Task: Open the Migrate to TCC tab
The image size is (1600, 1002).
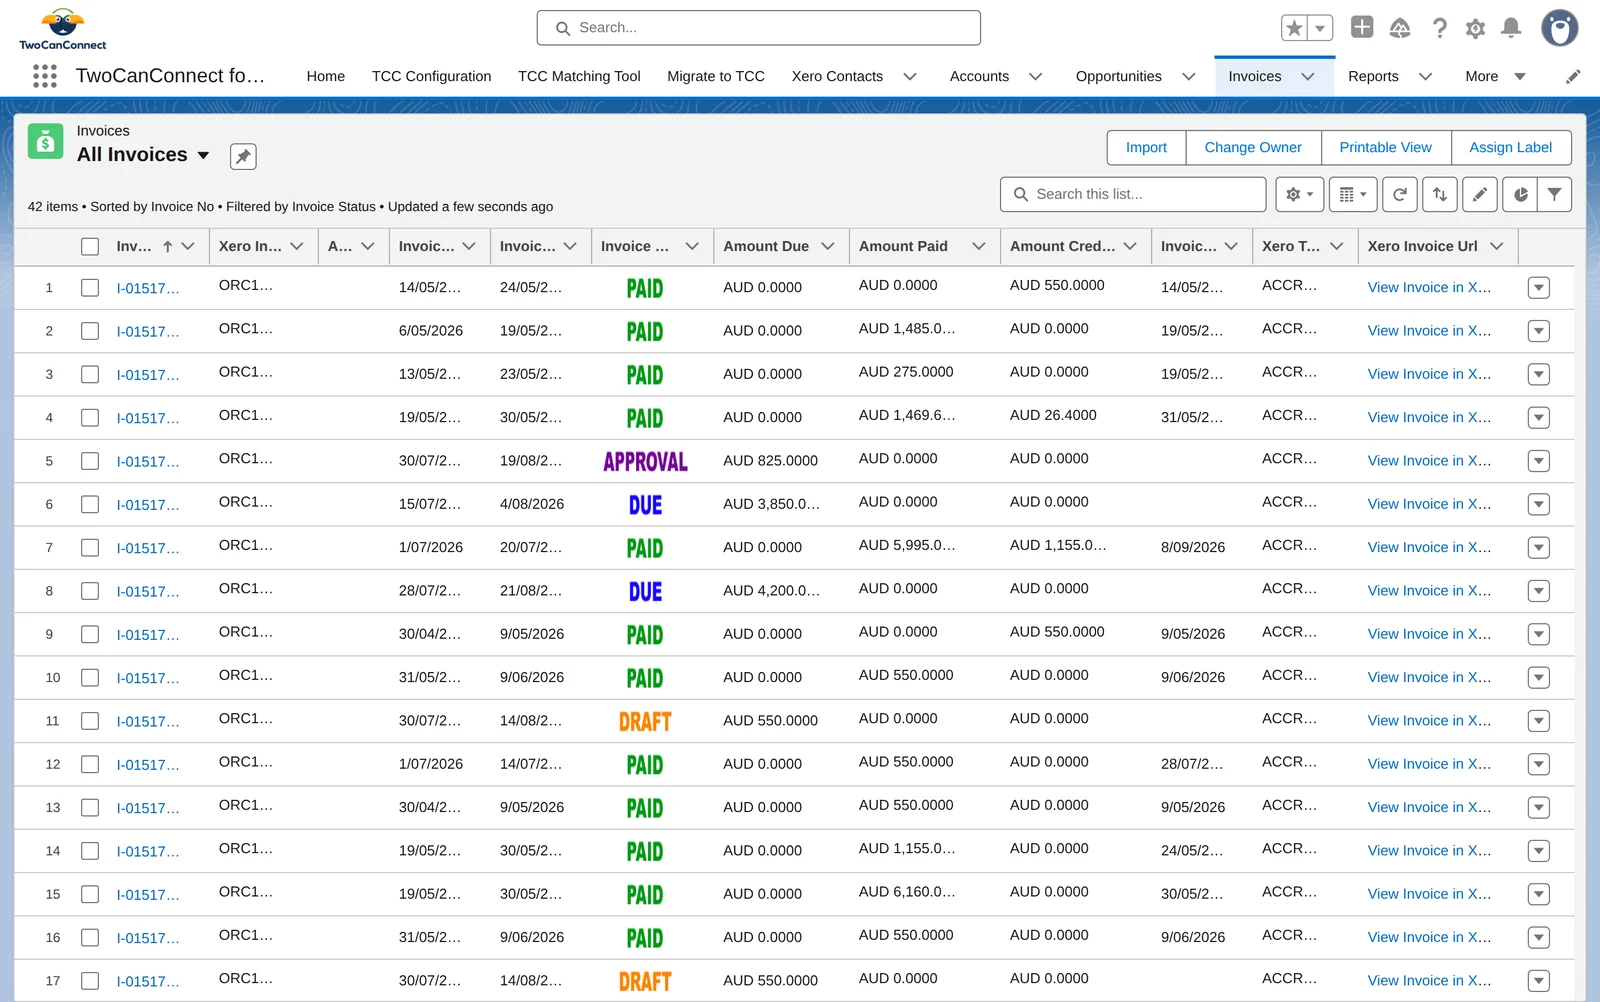Action: 716,76
